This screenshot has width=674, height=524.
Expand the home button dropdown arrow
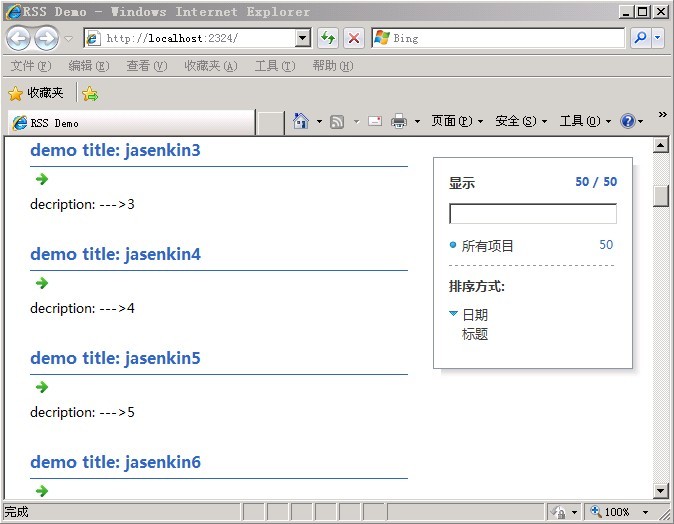tap(319, 122)
